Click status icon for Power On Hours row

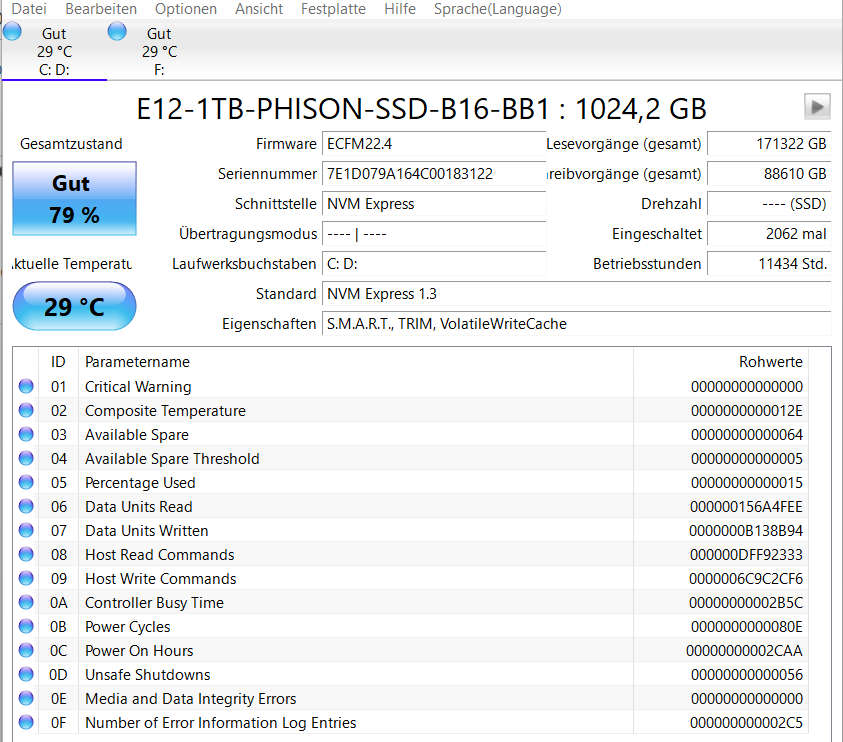(26, 650)
